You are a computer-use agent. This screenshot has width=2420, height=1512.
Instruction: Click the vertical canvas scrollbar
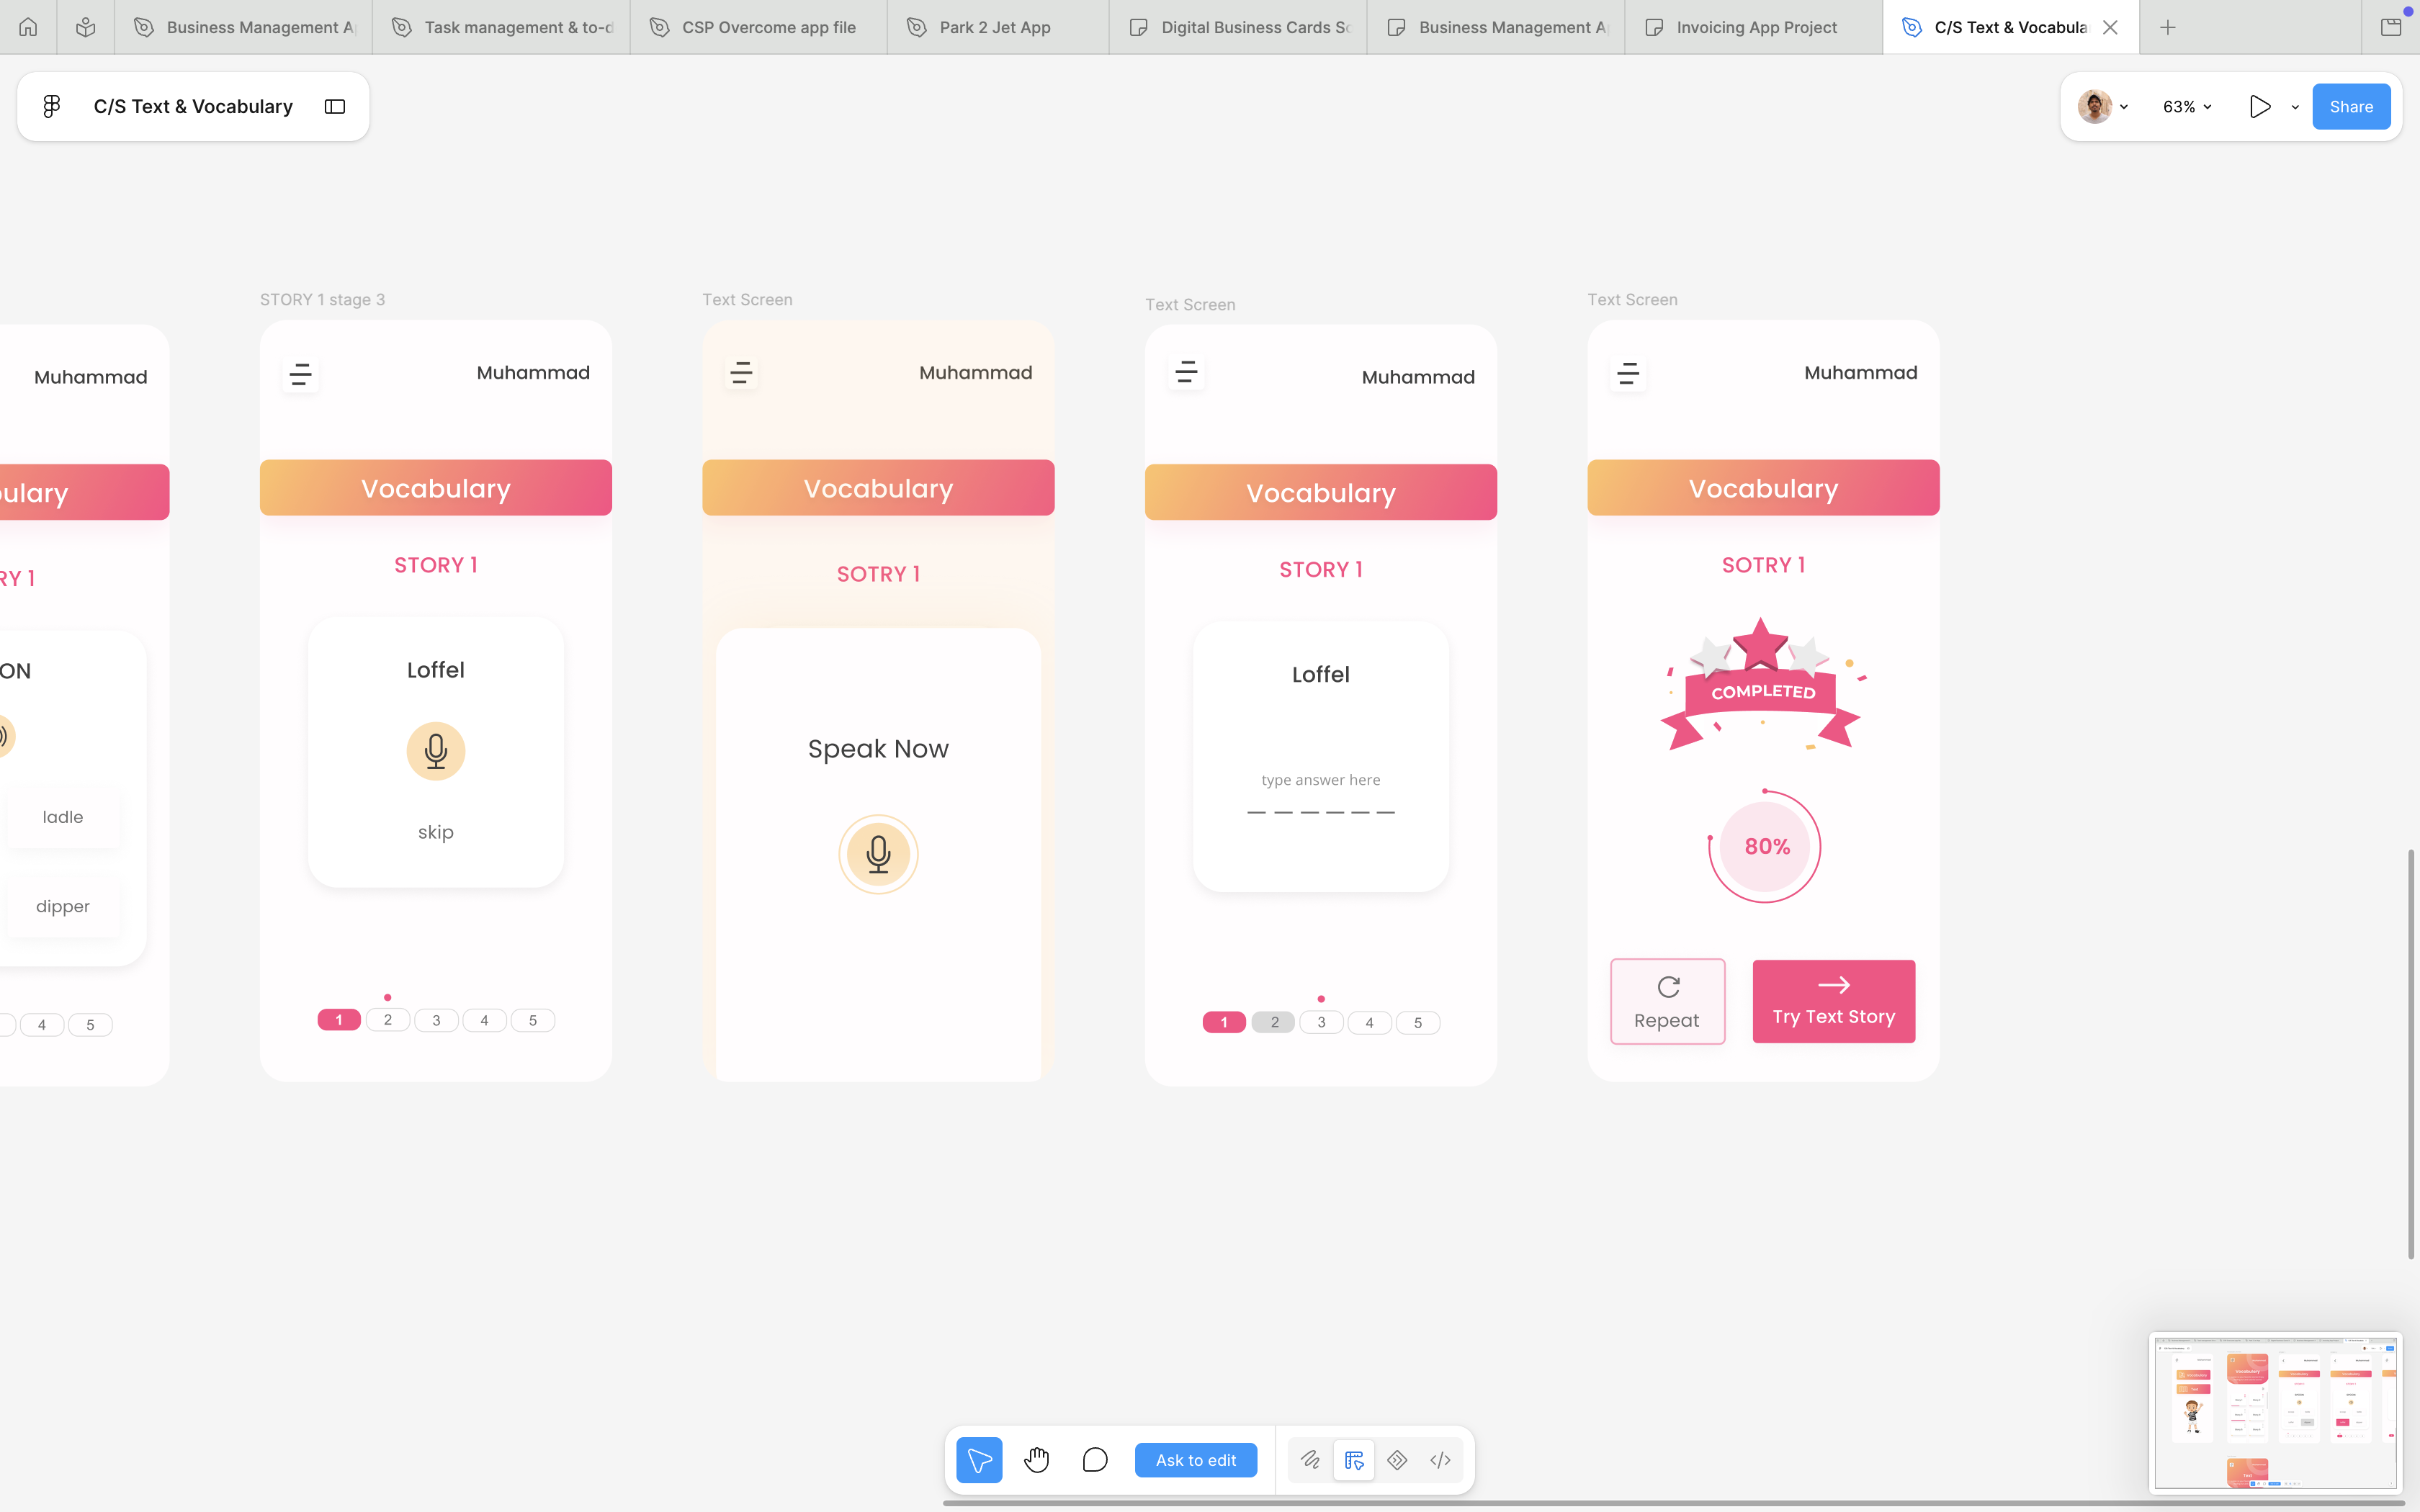[x=2411, y=1054]
